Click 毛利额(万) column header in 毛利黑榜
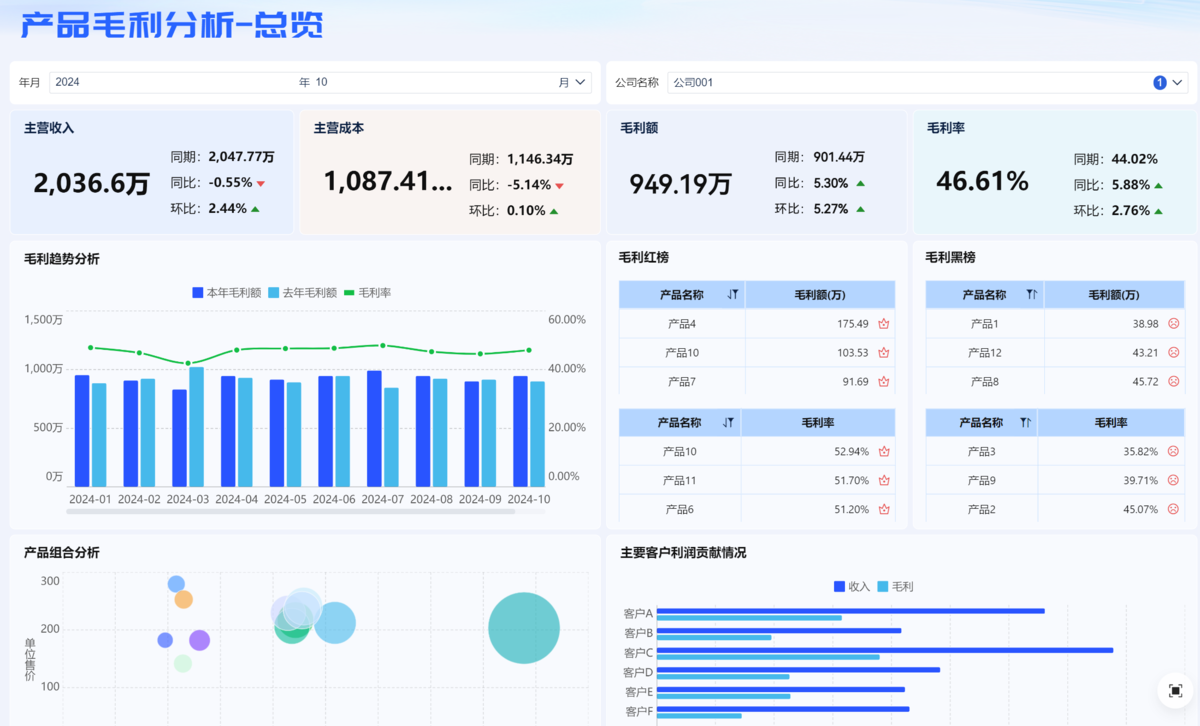The width and height of the screenshot is (1200, 726). (x=1115, y=295)
